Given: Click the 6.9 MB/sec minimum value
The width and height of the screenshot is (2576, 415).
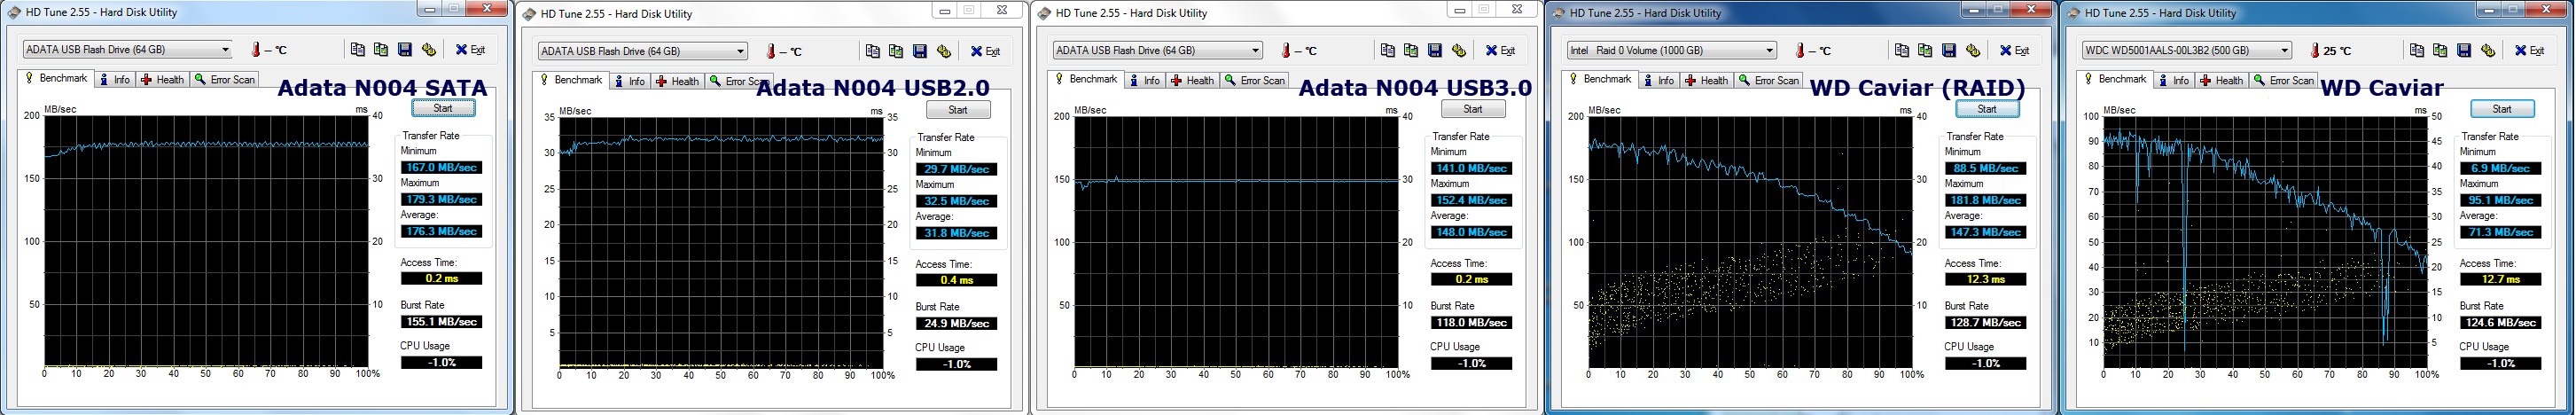Looking at the screenshot, I should coord(2501,168).
